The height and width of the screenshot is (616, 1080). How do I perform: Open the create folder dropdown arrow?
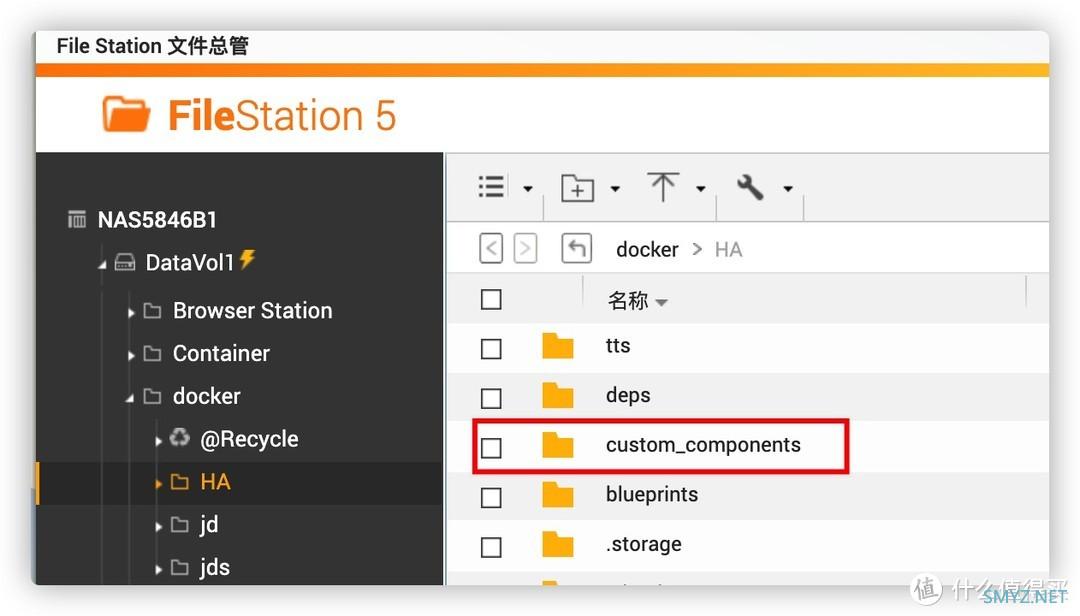615,189
